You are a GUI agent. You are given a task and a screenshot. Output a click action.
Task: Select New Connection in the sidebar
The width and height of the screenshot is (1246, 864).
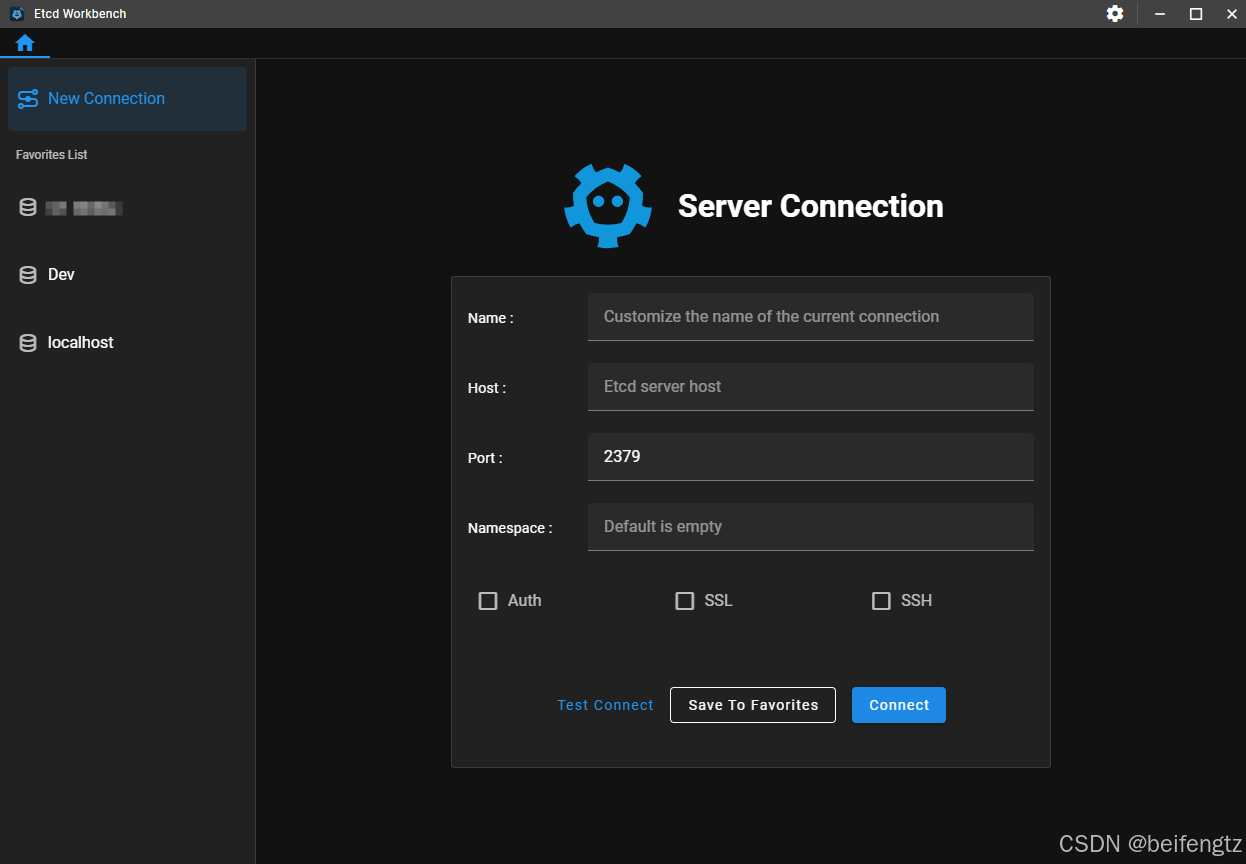coord(127,99)
